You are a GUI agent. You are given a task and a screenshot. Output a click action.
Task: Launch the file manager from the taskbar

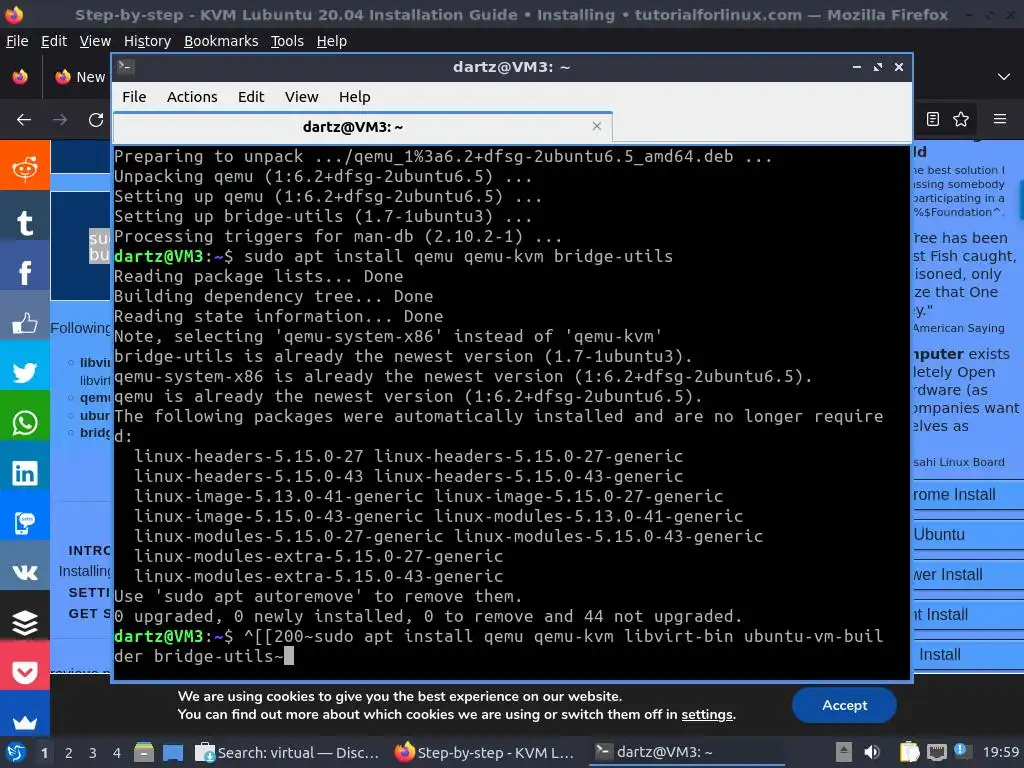coord(144,752)
